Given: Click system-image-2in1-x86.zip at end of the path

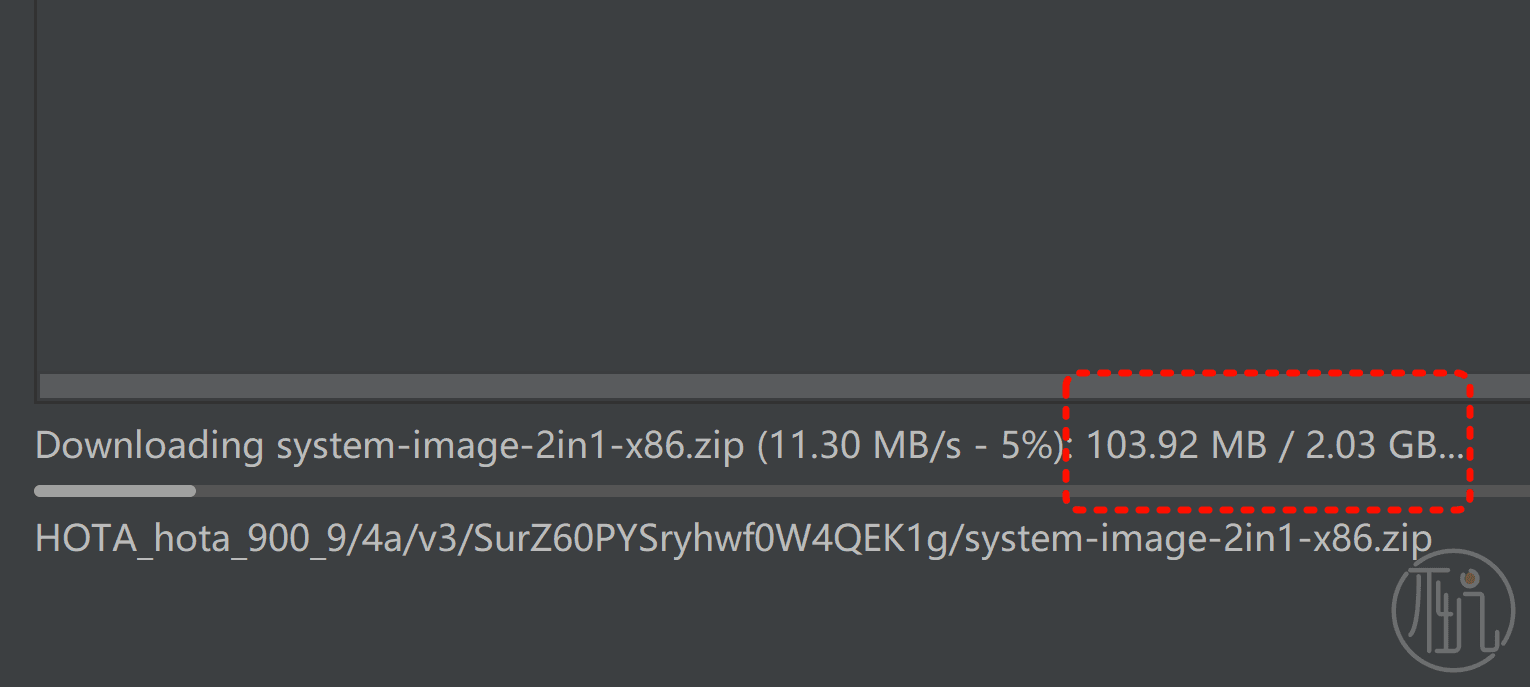Looking at the screenshot, I should pos(1199,539).
